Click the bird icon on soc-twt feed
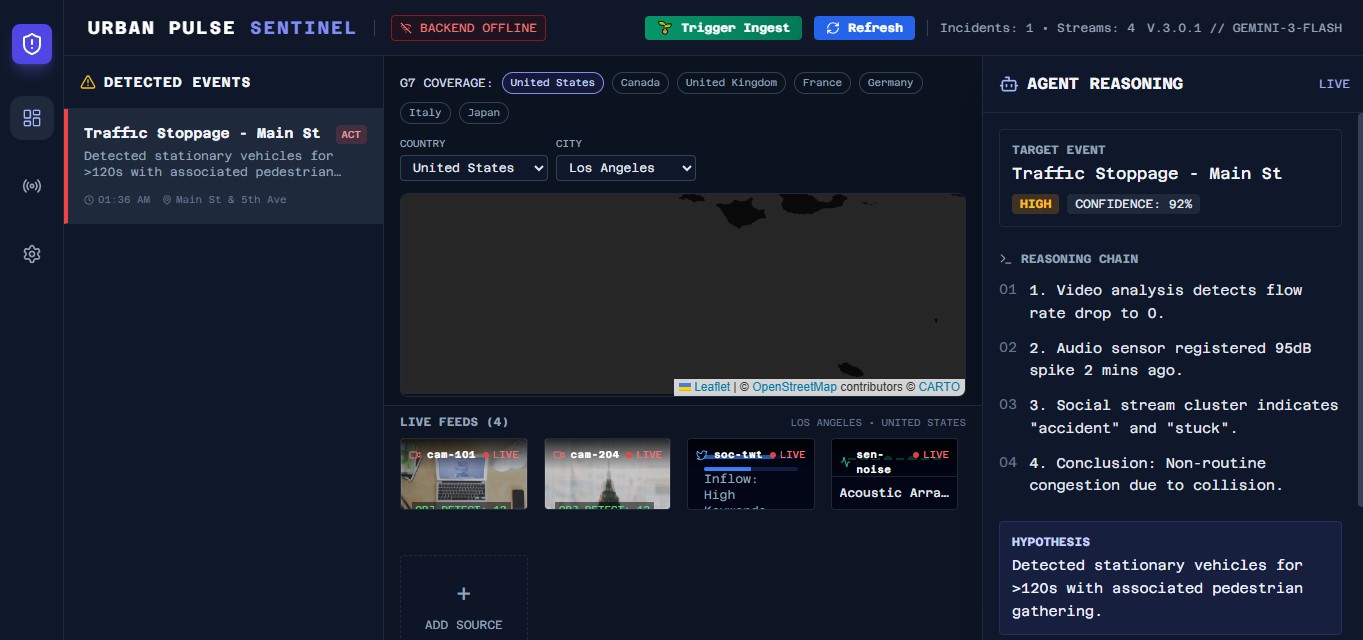The image size is (1363, 640). pyautogui.click(x=702, y=455)
